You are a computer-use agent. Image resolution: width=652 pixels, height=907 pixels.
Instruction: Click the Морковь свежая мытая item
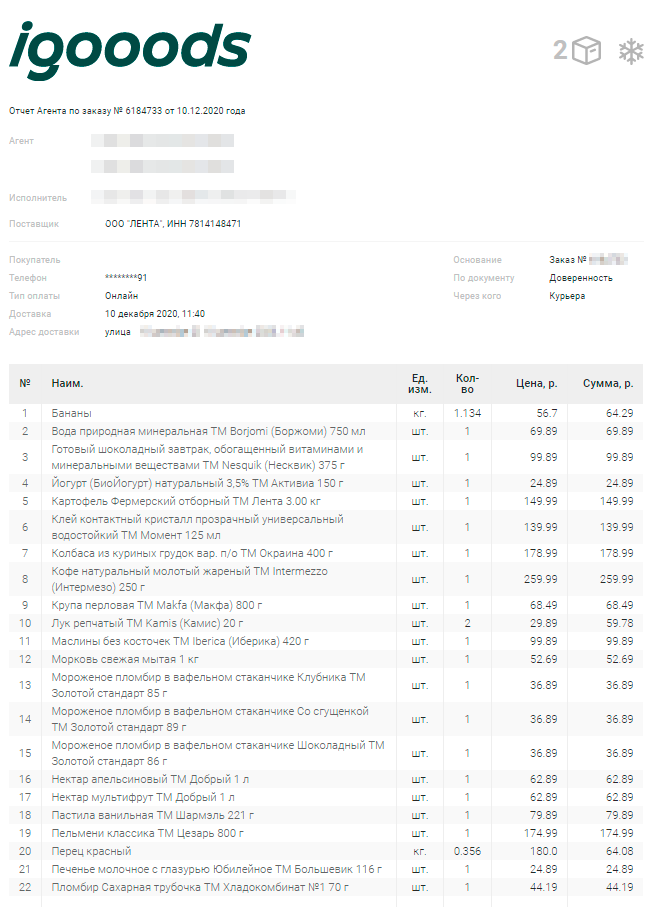[125, 659]
